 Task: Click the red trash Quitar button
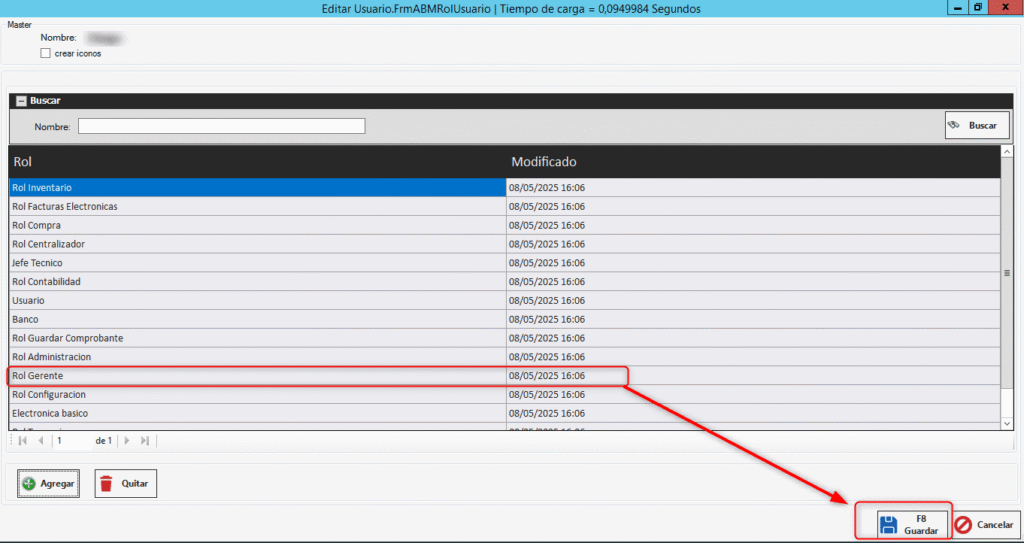pyautogui.click(x=126, y=483)
